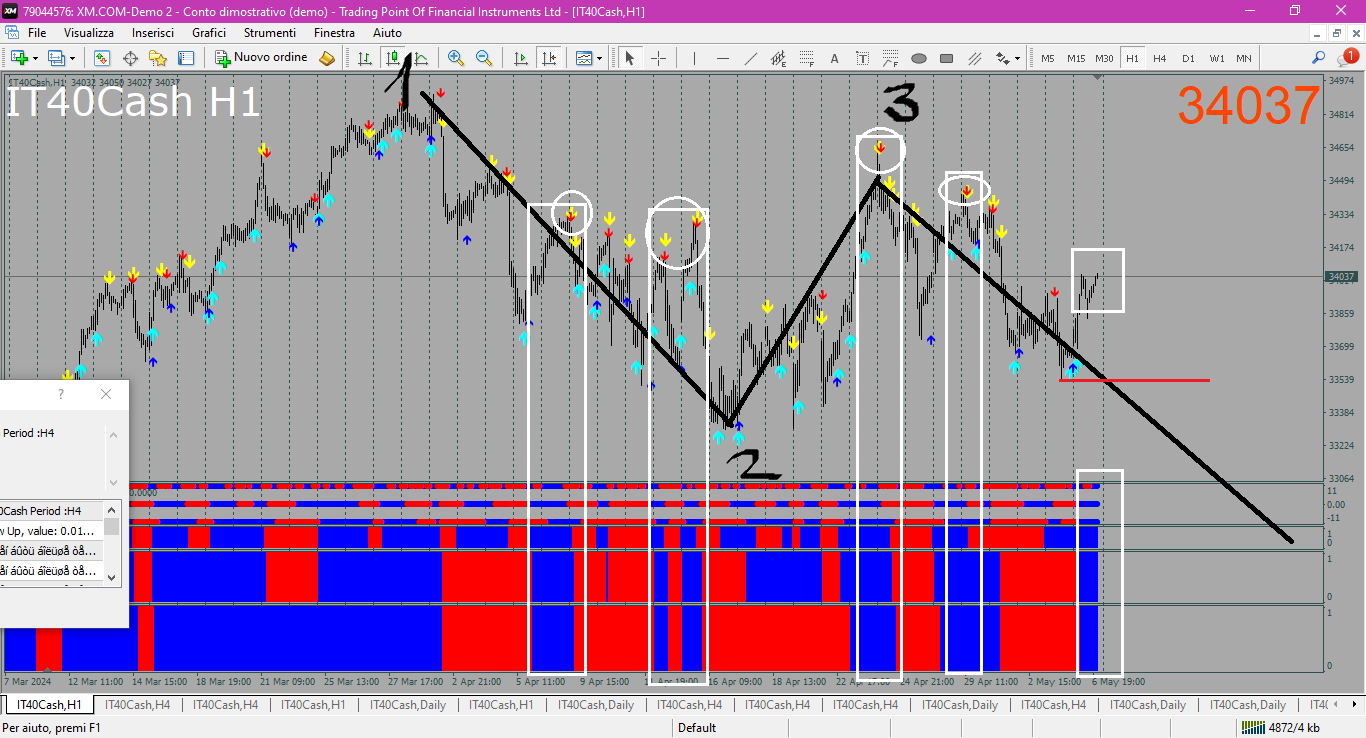This screenshot has height=738, width=1366.
Task: Toggle chart shift from right border
Action: point(548,58)
